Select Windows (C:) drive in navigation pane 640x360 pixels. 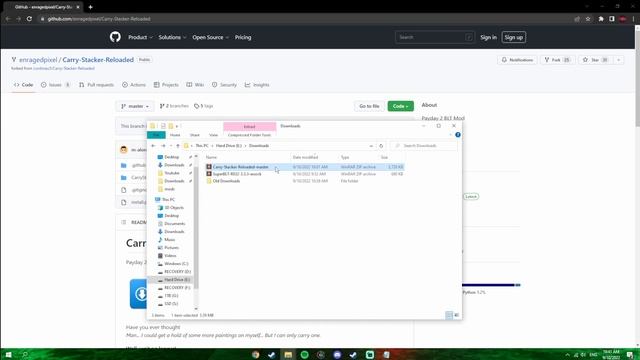(173, 264)
